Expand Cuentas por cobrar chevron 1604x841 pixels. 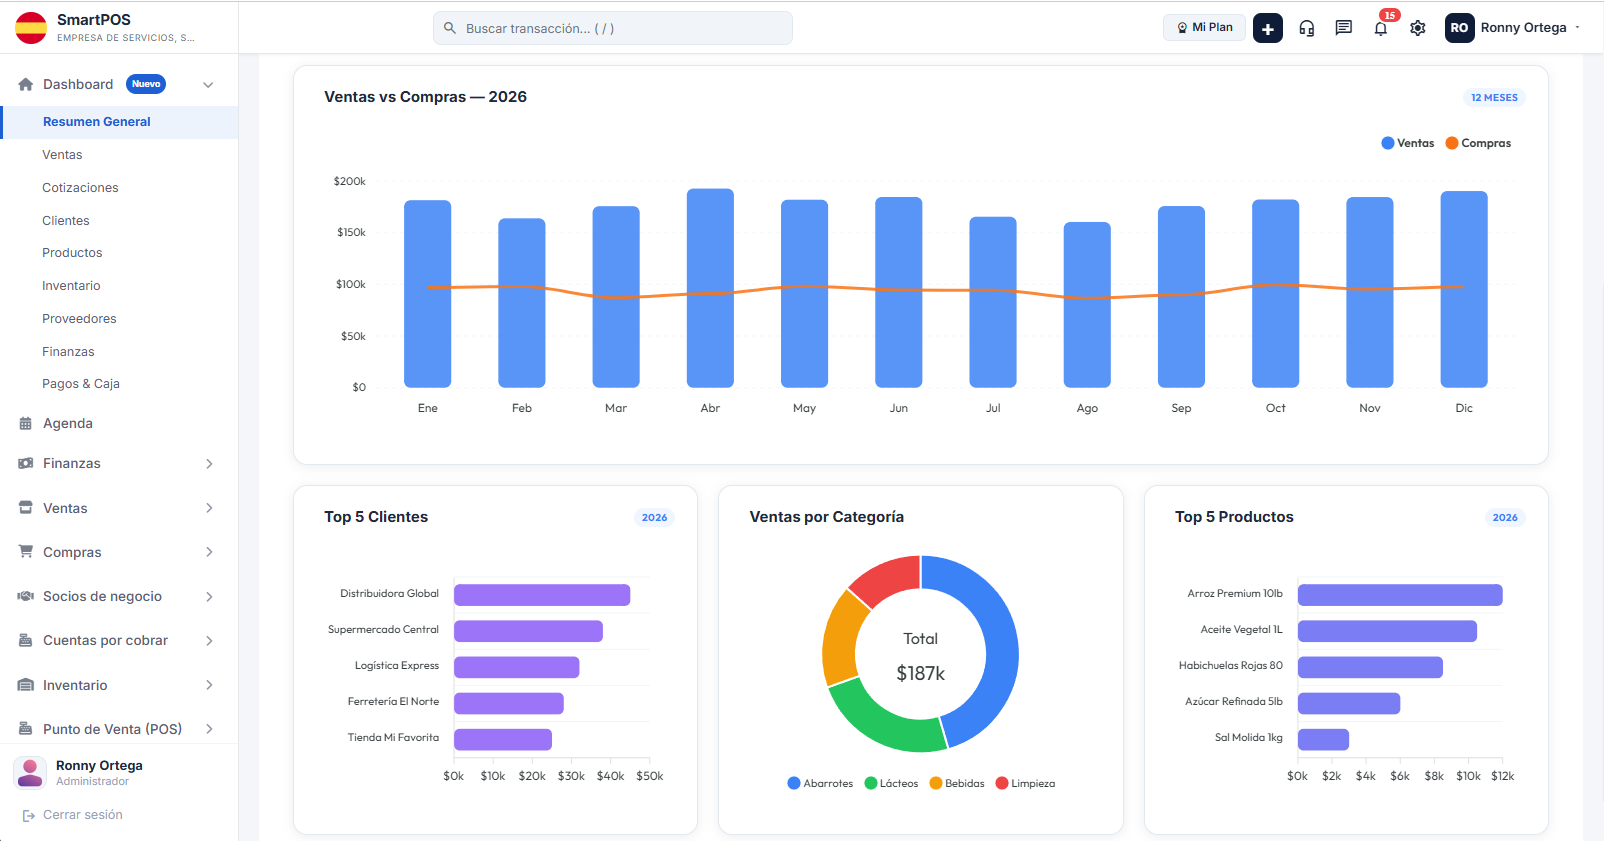pos(209,641)
